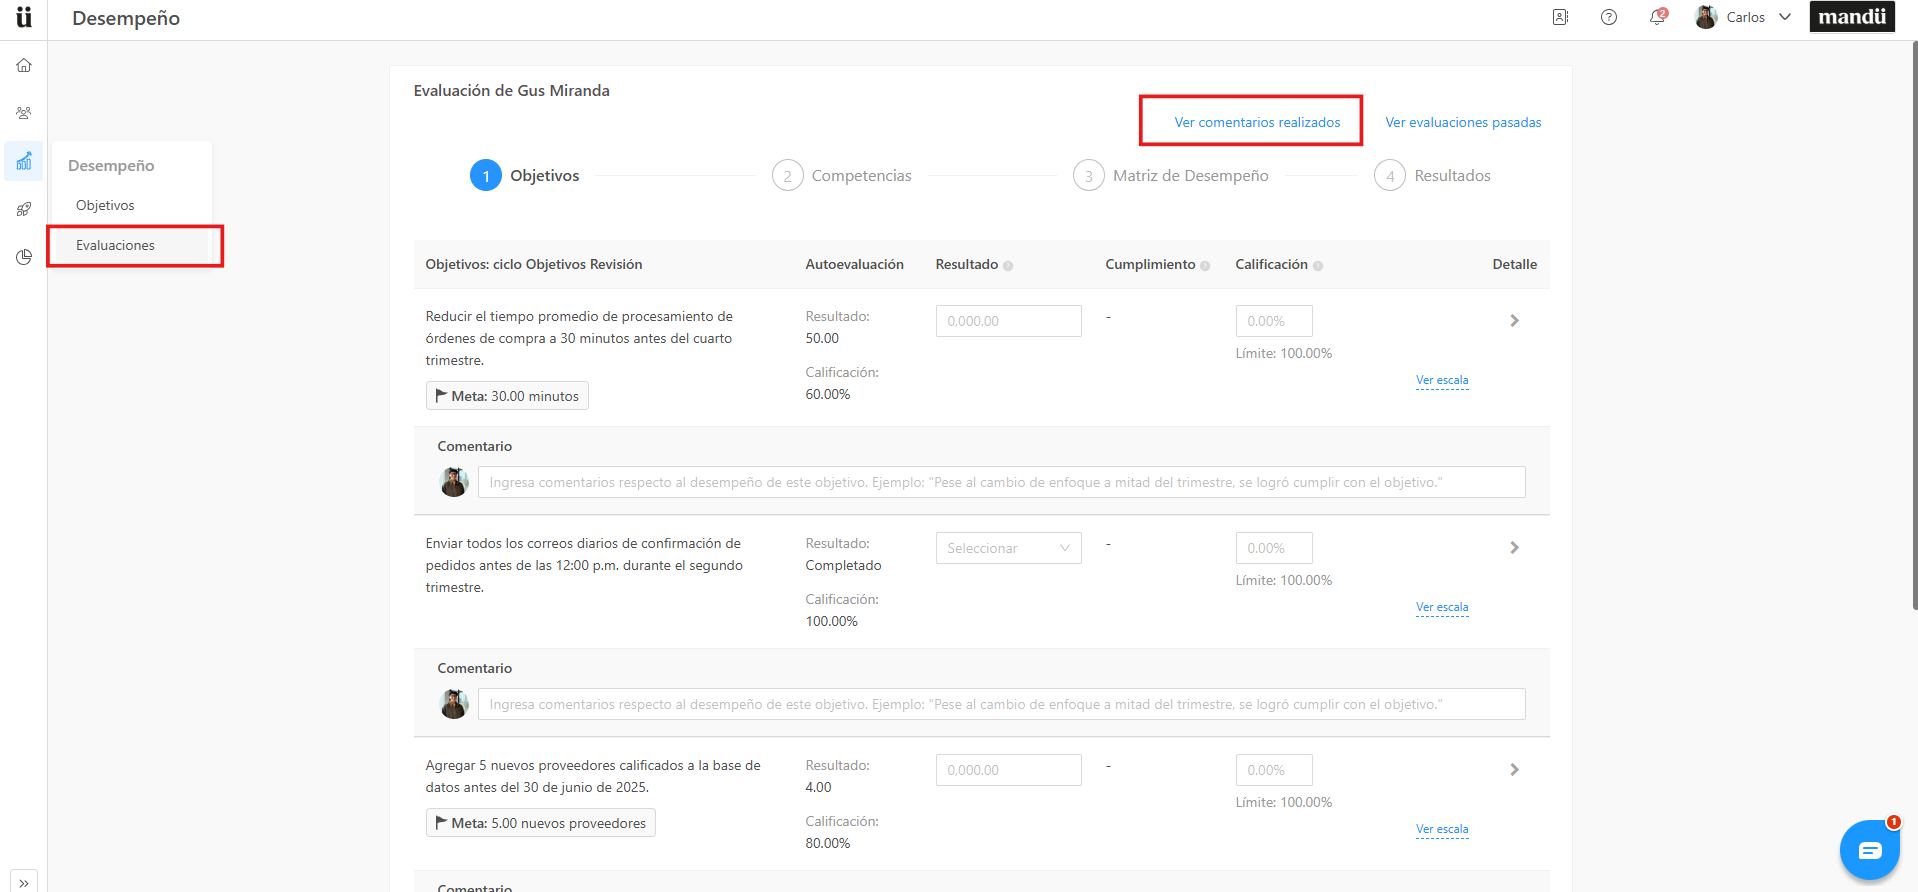Focus Calificación field for 'Agregar 5 nuevos proveedores' objective
1918x892 pixels.
tap(1274, 770)
